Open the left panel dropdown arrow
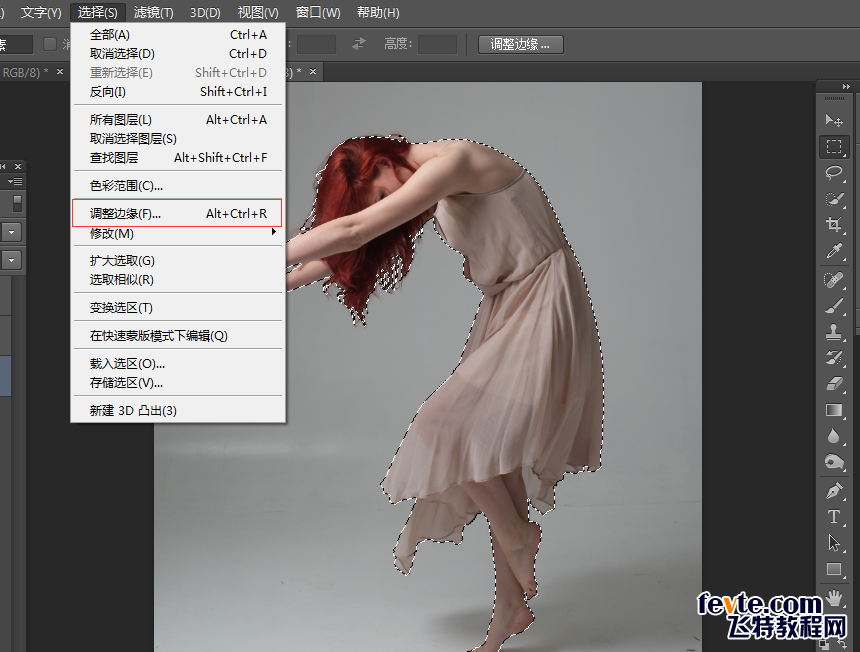 point(11,231)
